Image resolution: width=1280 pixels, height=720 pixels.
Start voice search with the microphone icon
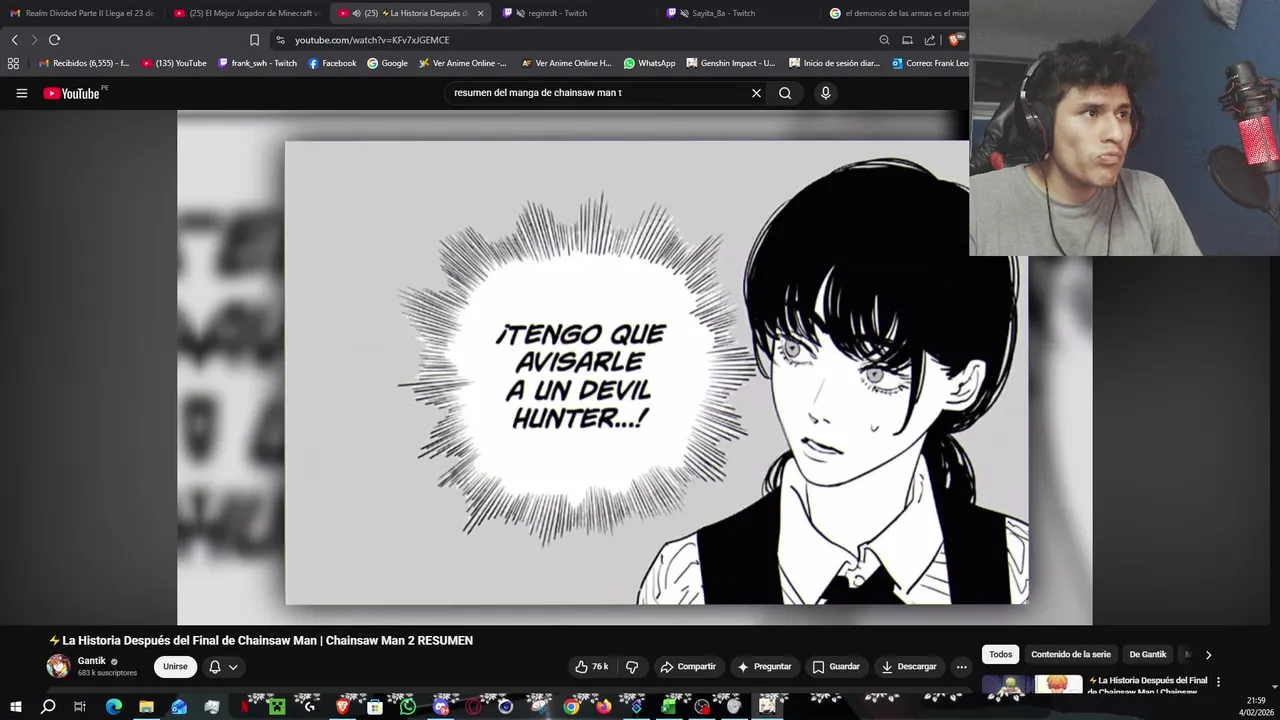[825, 93]
